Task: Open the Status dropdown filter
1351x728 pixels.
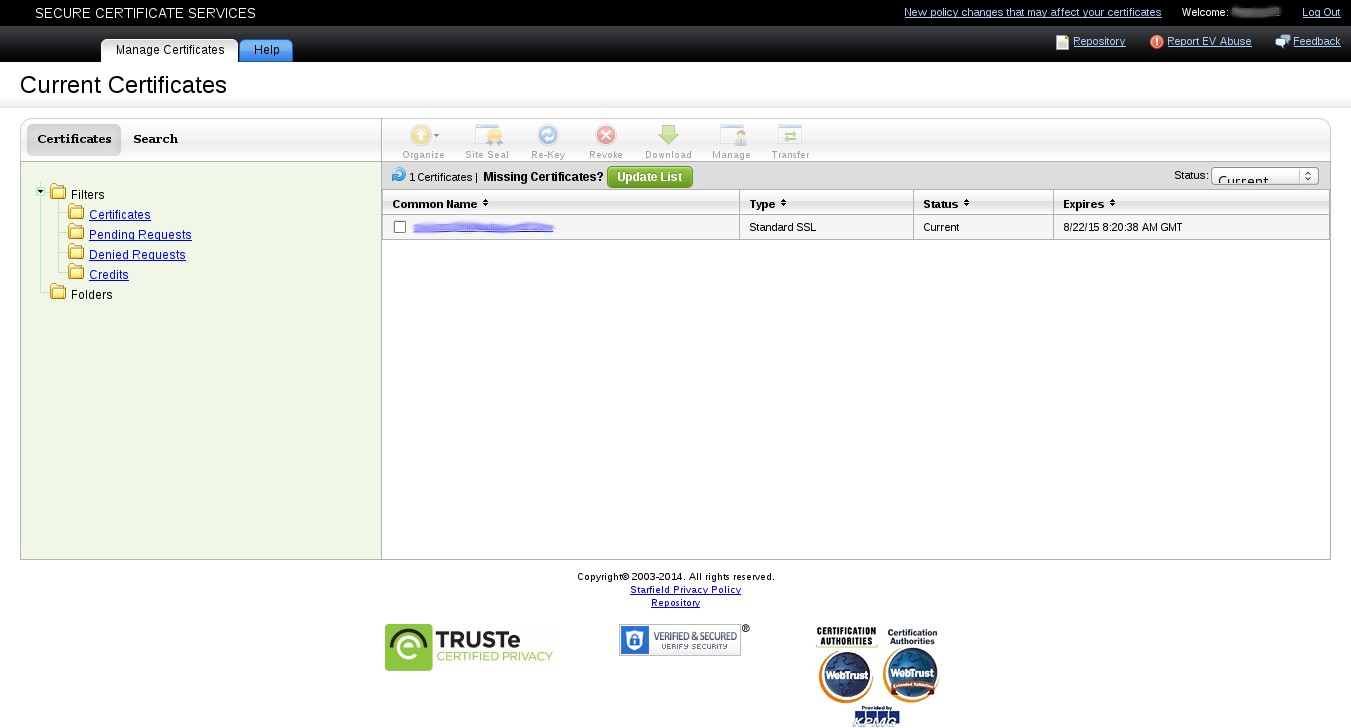Action: tap(1264, 176)
